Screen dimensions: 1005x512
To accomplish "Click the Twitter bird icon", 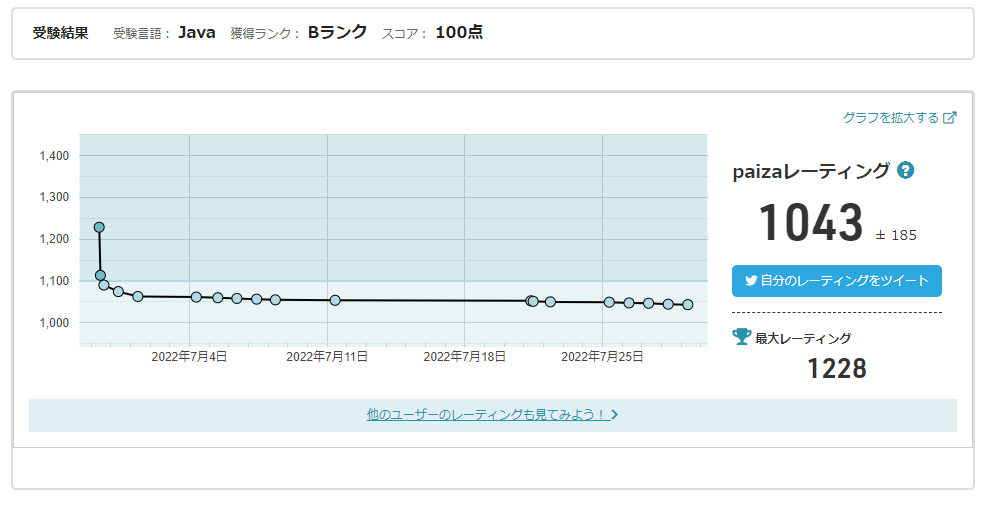I will click(749, 281).
